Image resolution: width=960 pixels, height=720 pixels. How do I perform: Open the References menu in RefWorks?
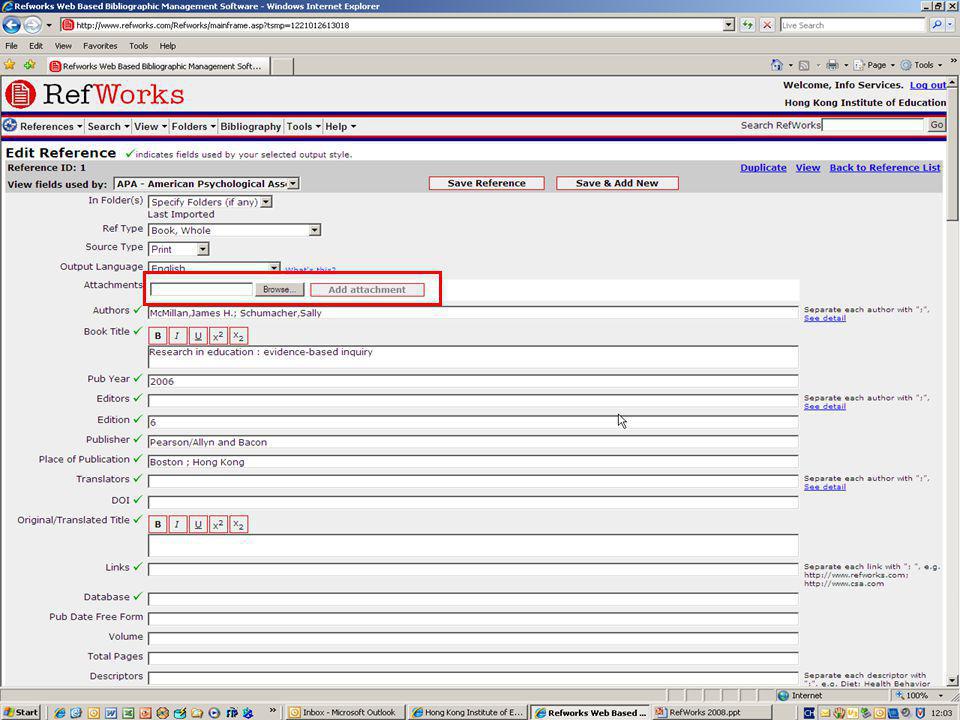click(51, 126)
